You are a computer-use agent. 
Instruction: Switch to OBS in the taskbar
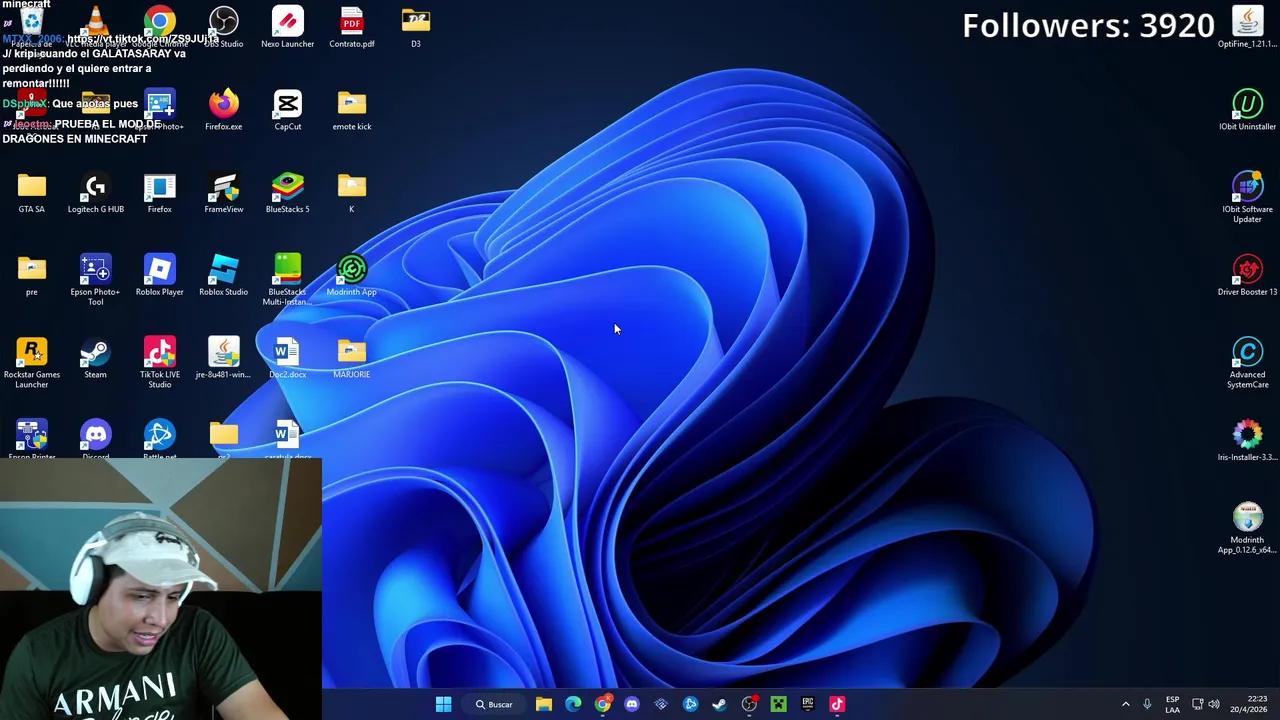tap(749, 704)
